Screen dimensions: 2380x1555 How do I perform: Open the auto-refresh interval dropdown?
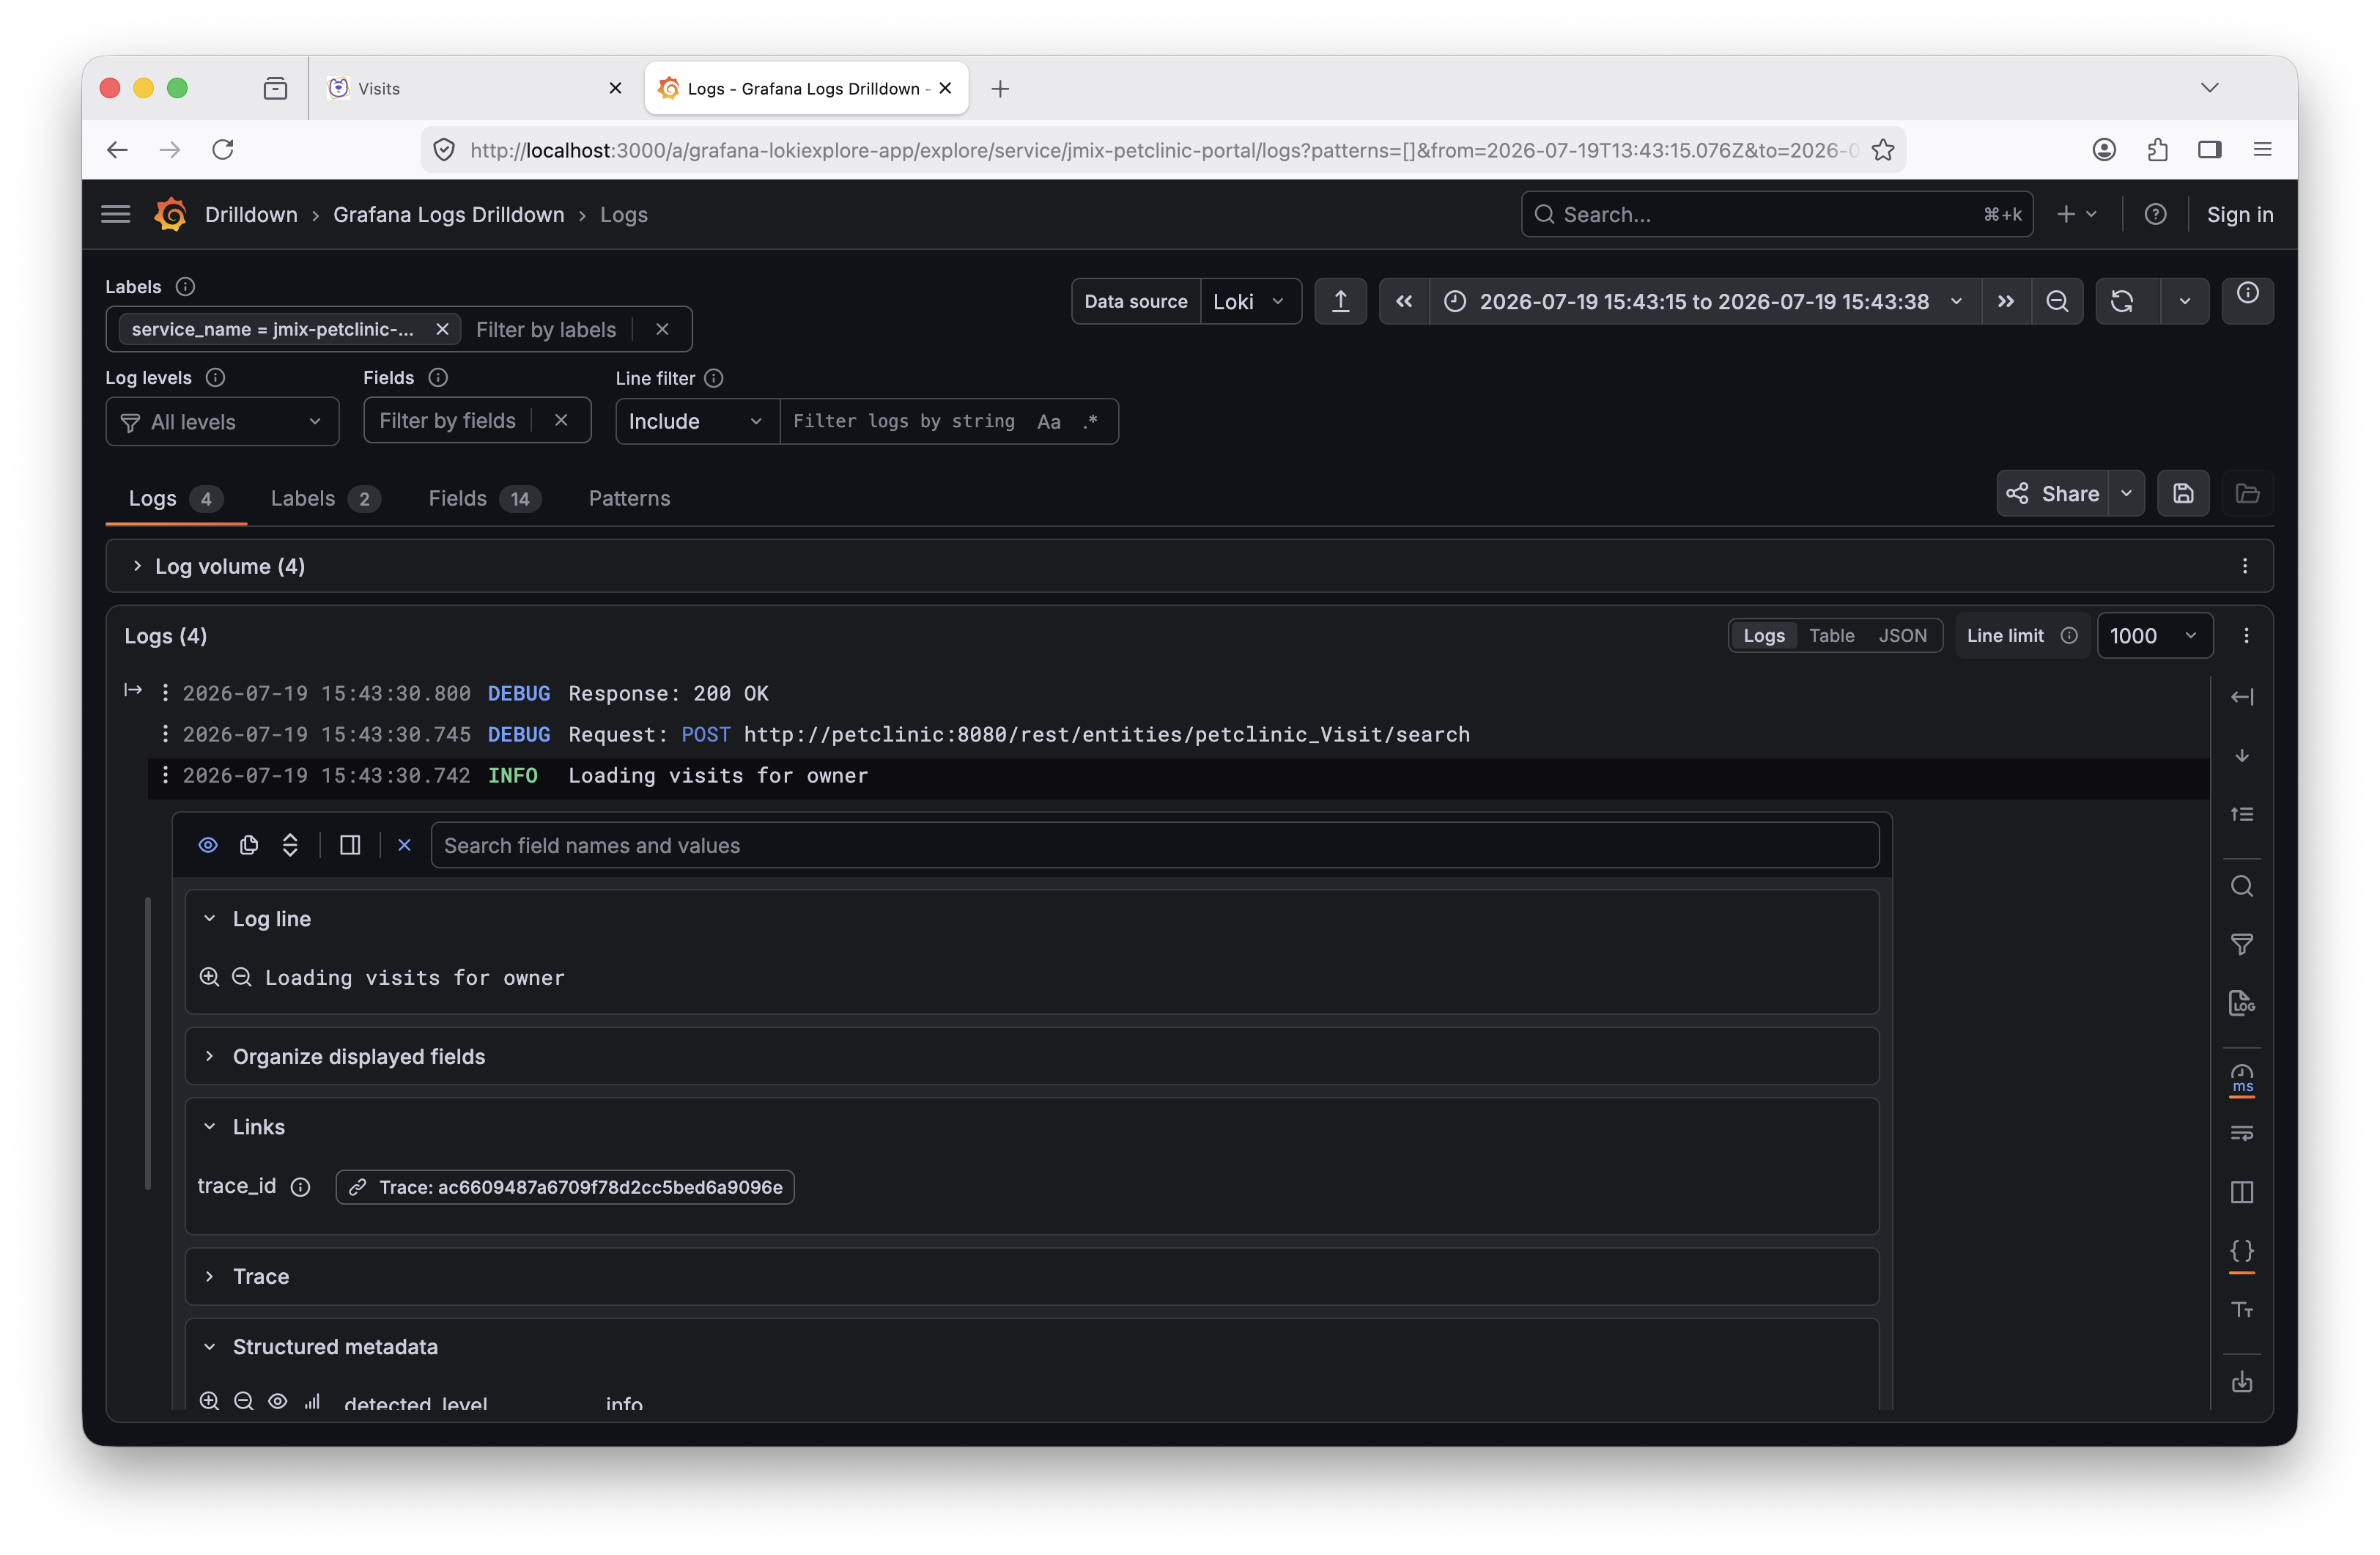(2185, 301)
